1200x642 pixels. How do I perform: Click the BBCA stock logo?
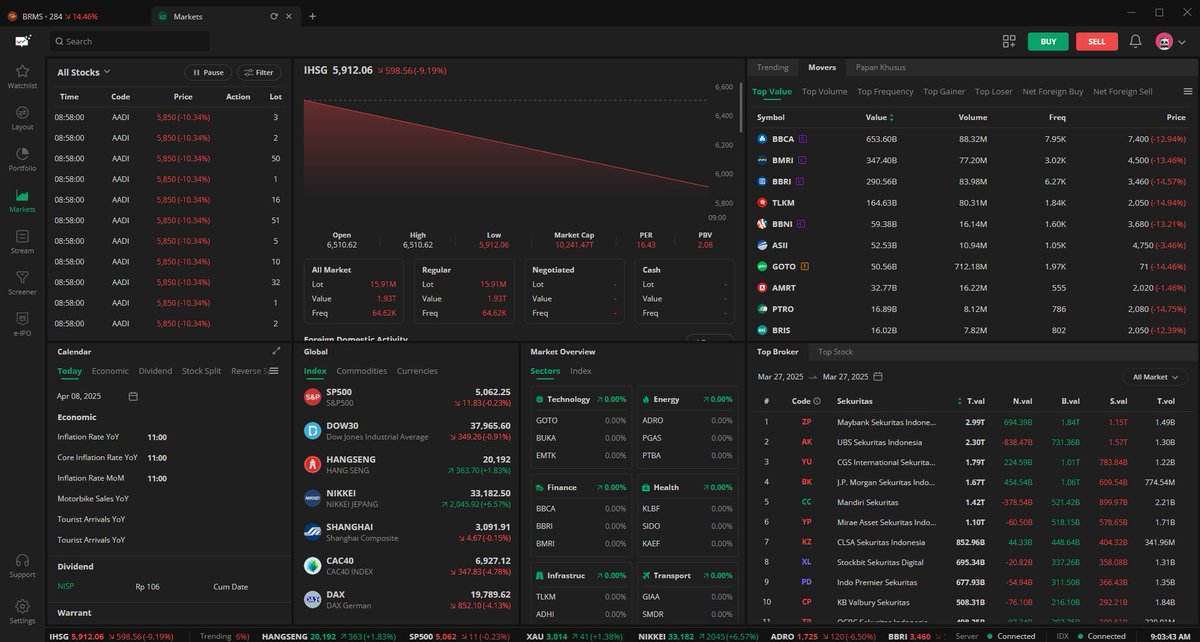pyautogui.click(x=762, y=139)
